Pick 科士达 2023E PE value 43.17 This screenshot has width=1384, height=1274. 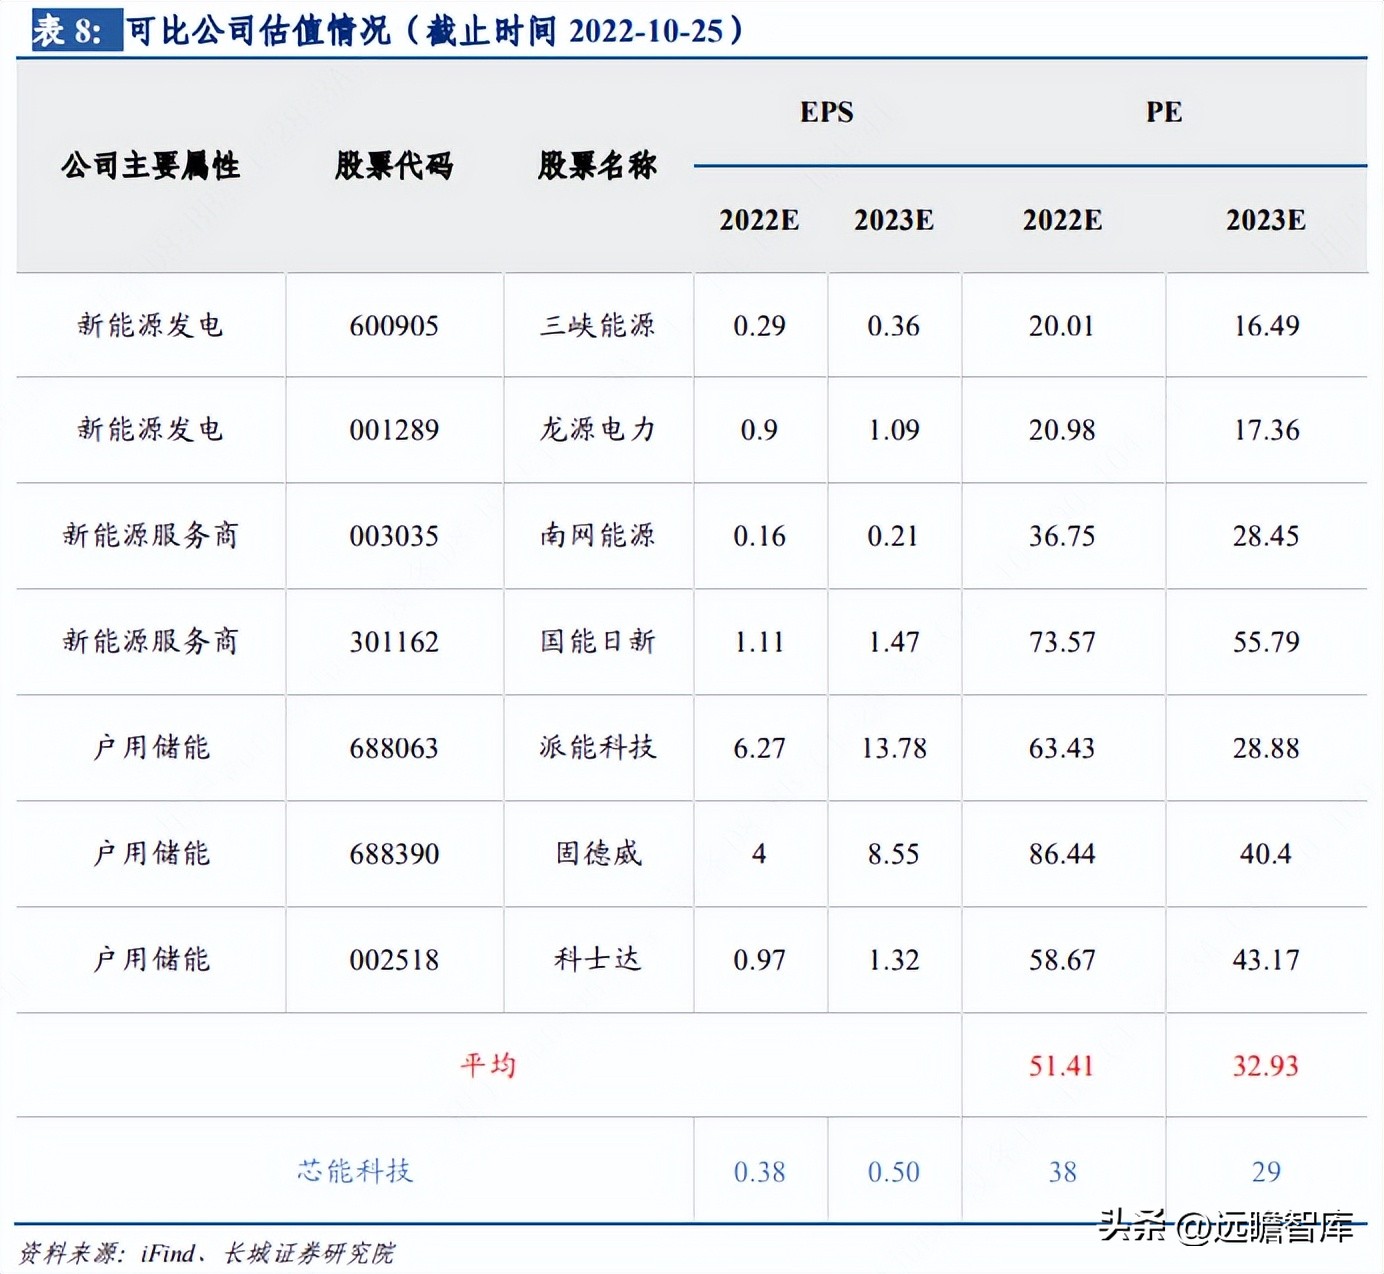pyautogui.click(x=1266, y=960)
